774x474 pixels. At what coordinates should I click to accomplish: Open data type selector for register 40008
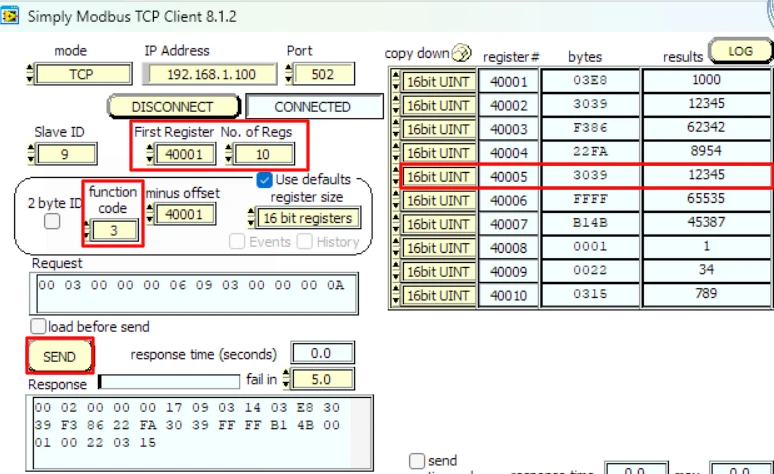point(438,247)
